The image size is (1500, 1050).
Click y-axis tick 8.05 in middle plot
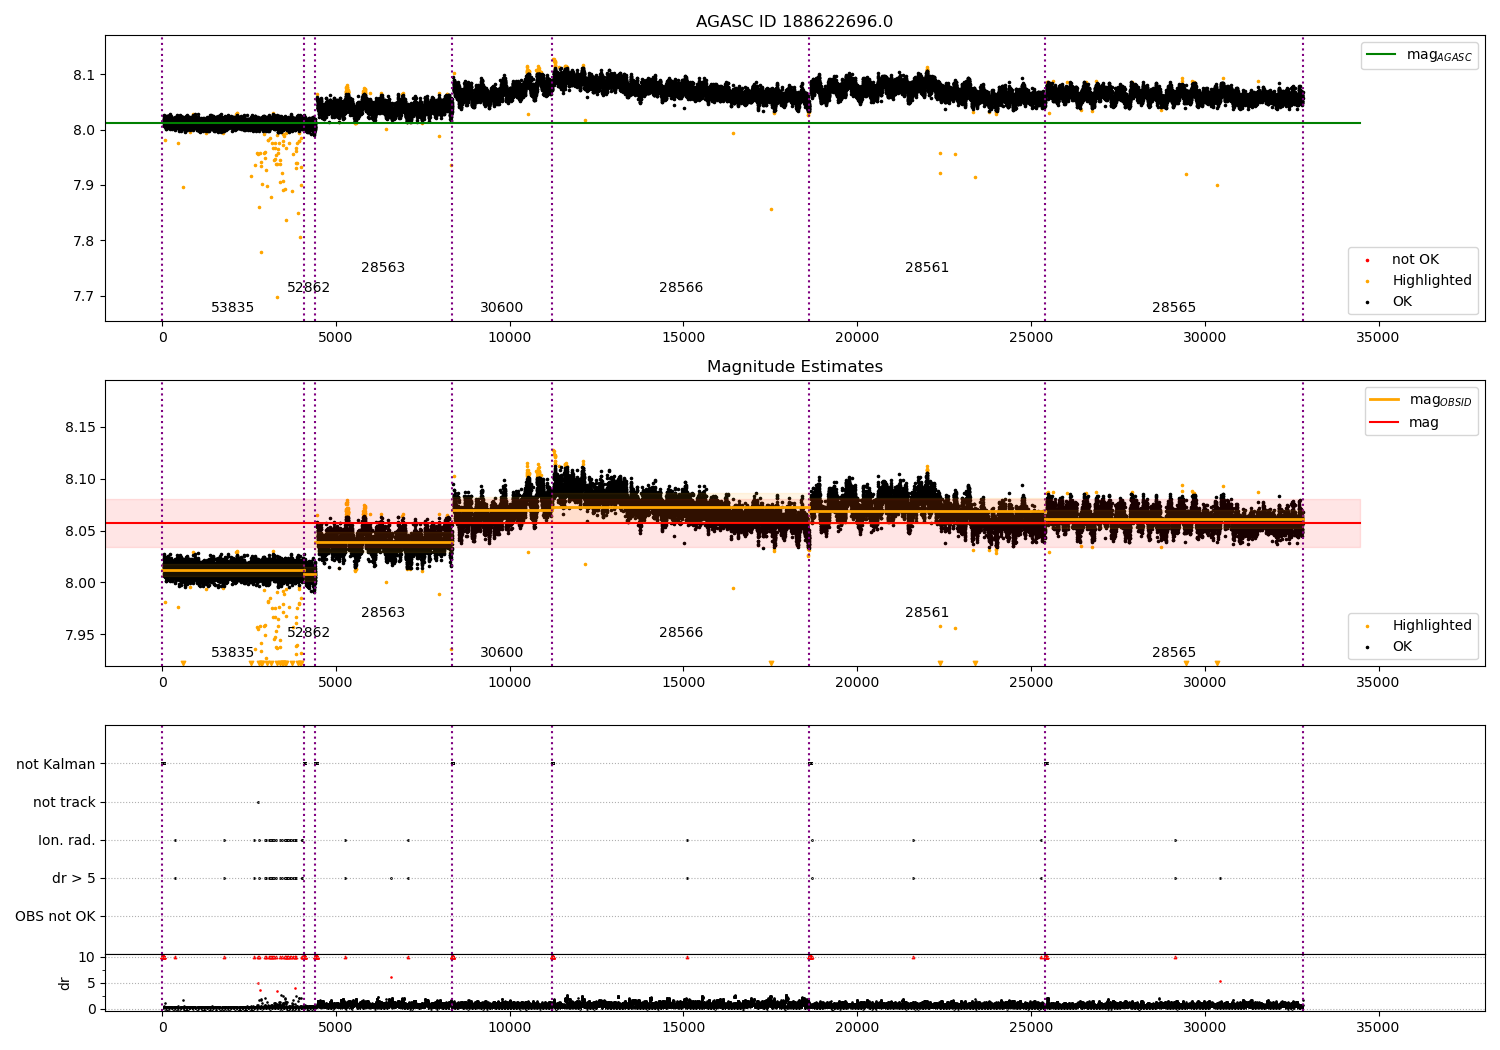pos(79,531)
